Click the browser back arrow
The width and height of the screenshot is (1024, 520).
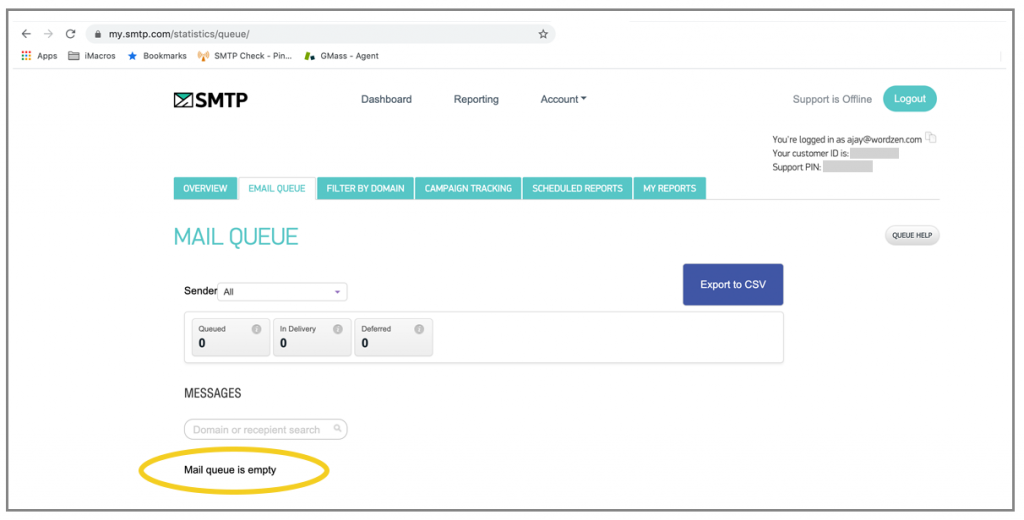(26, 34)
